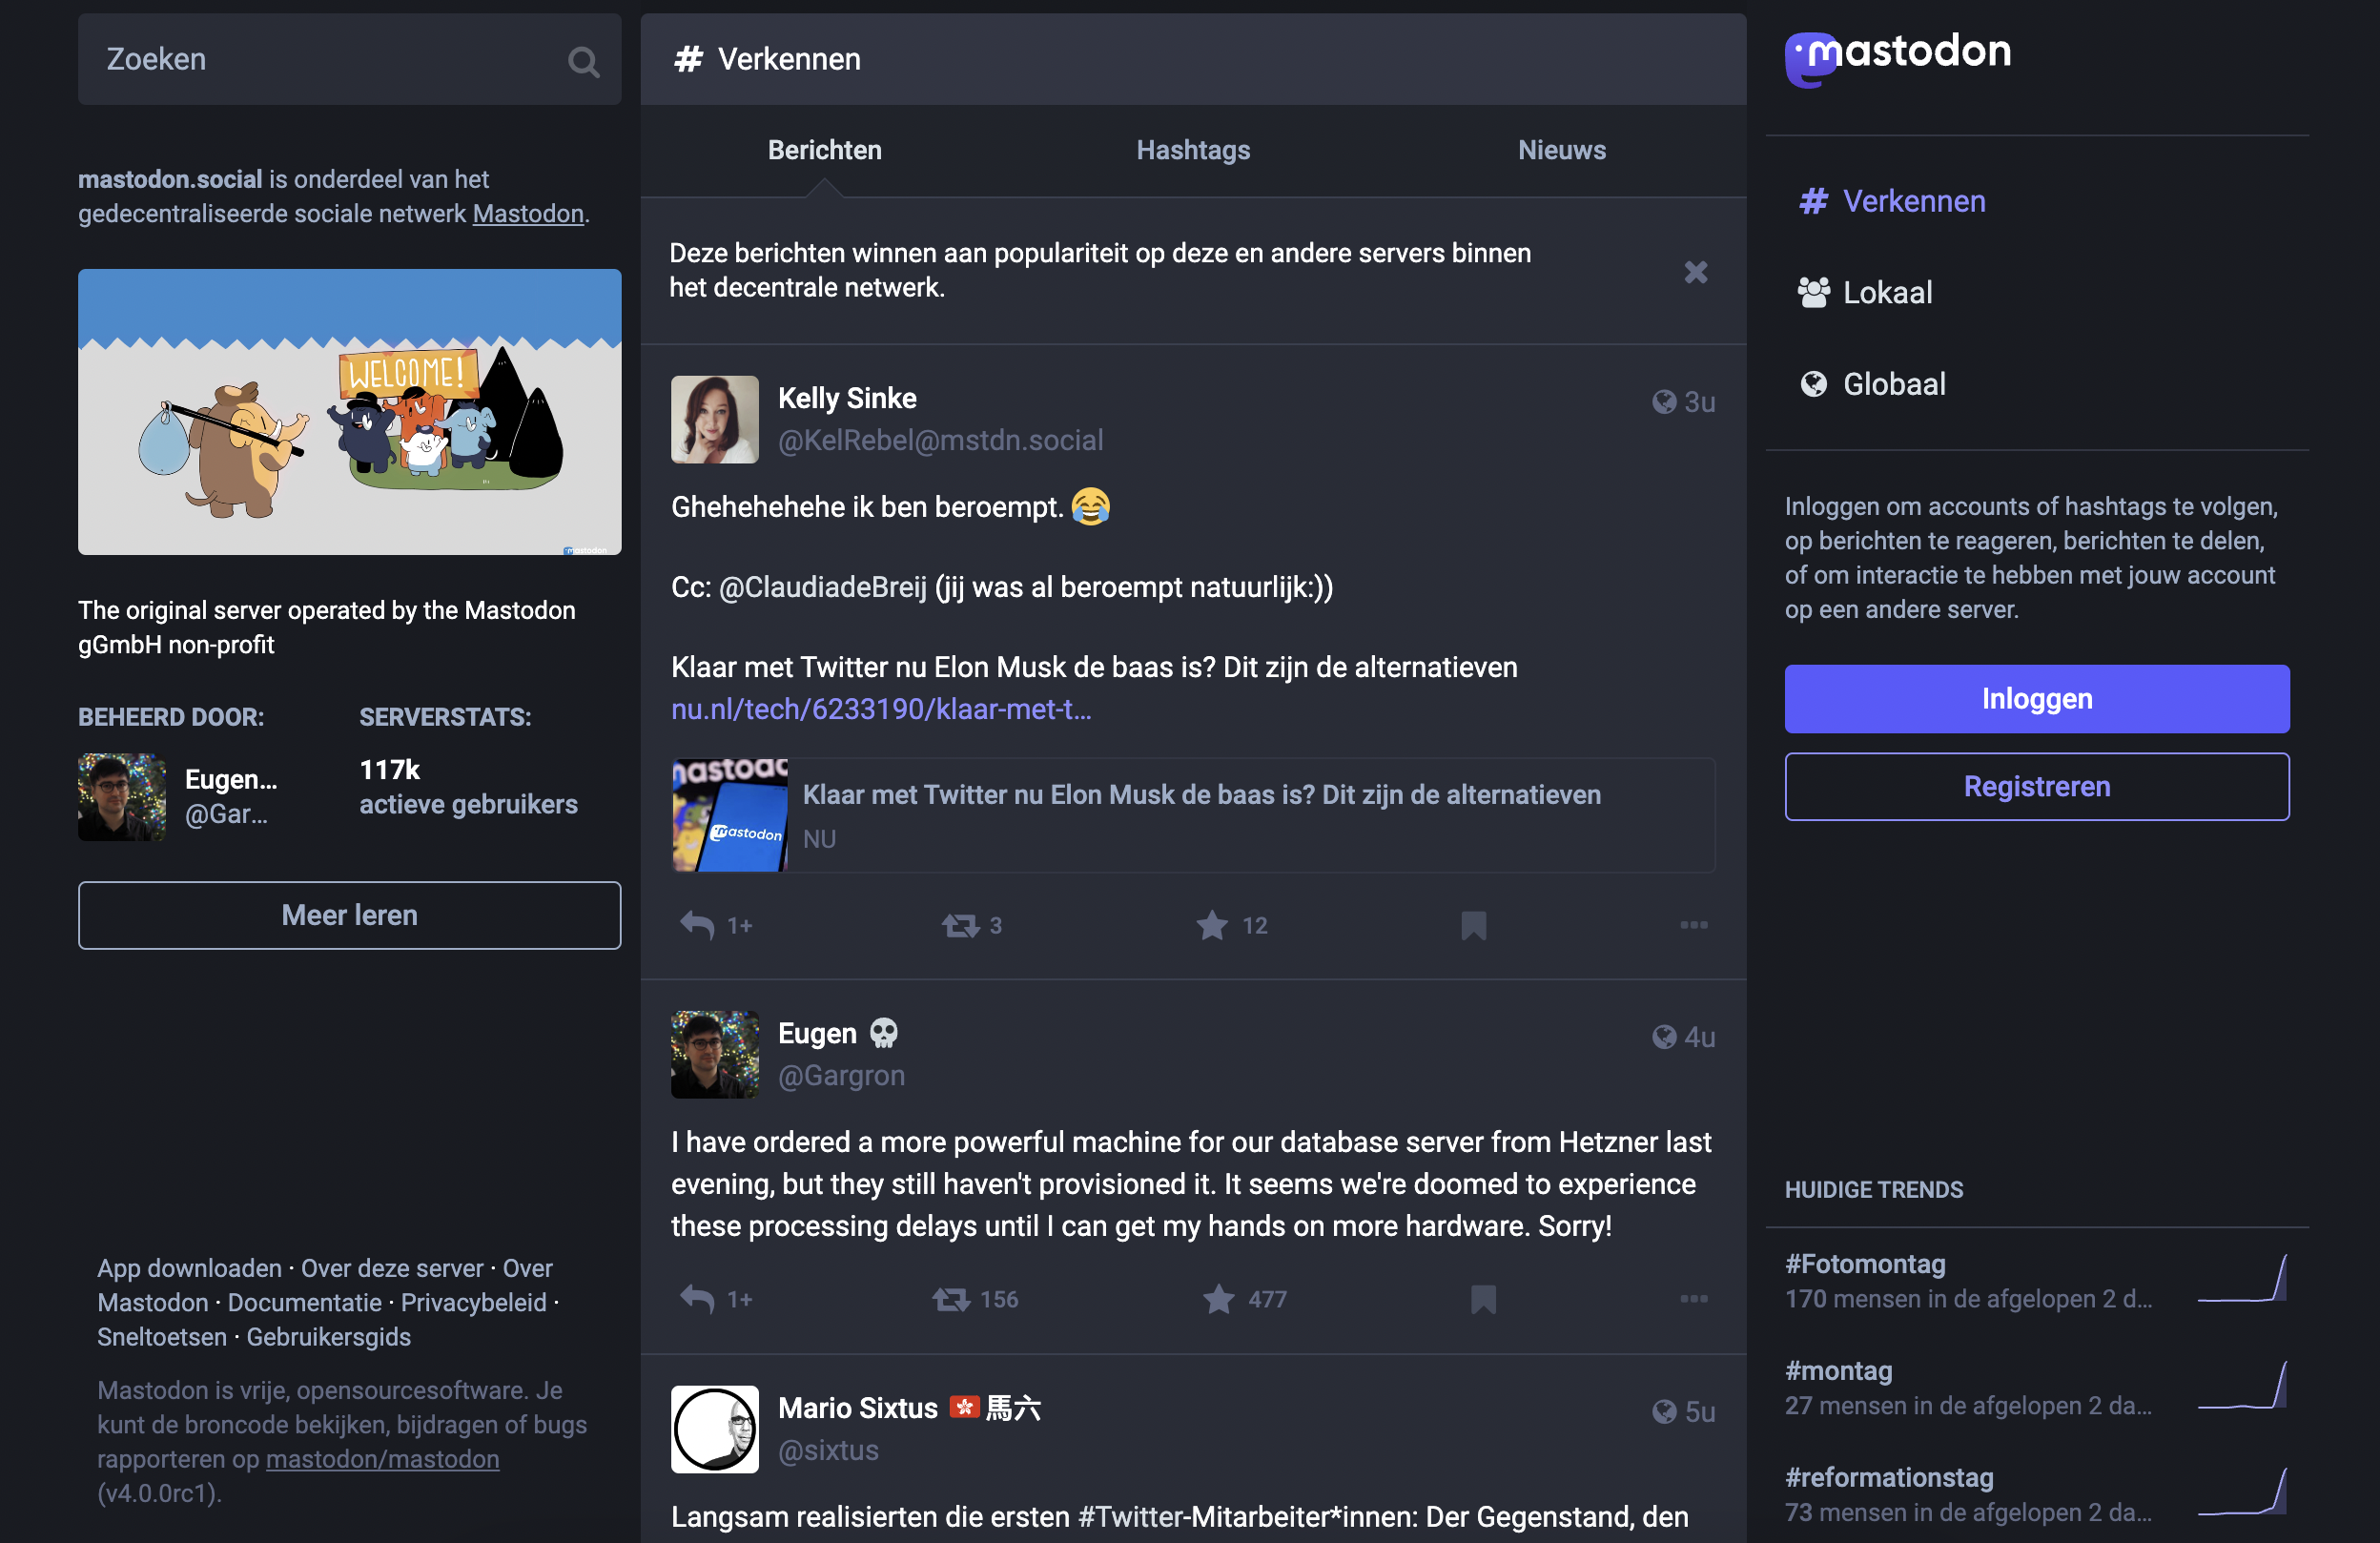This screenshot has height=1543, width=2380.
Task: Dismiss the popularity info banner
Action: [1695, 272]
